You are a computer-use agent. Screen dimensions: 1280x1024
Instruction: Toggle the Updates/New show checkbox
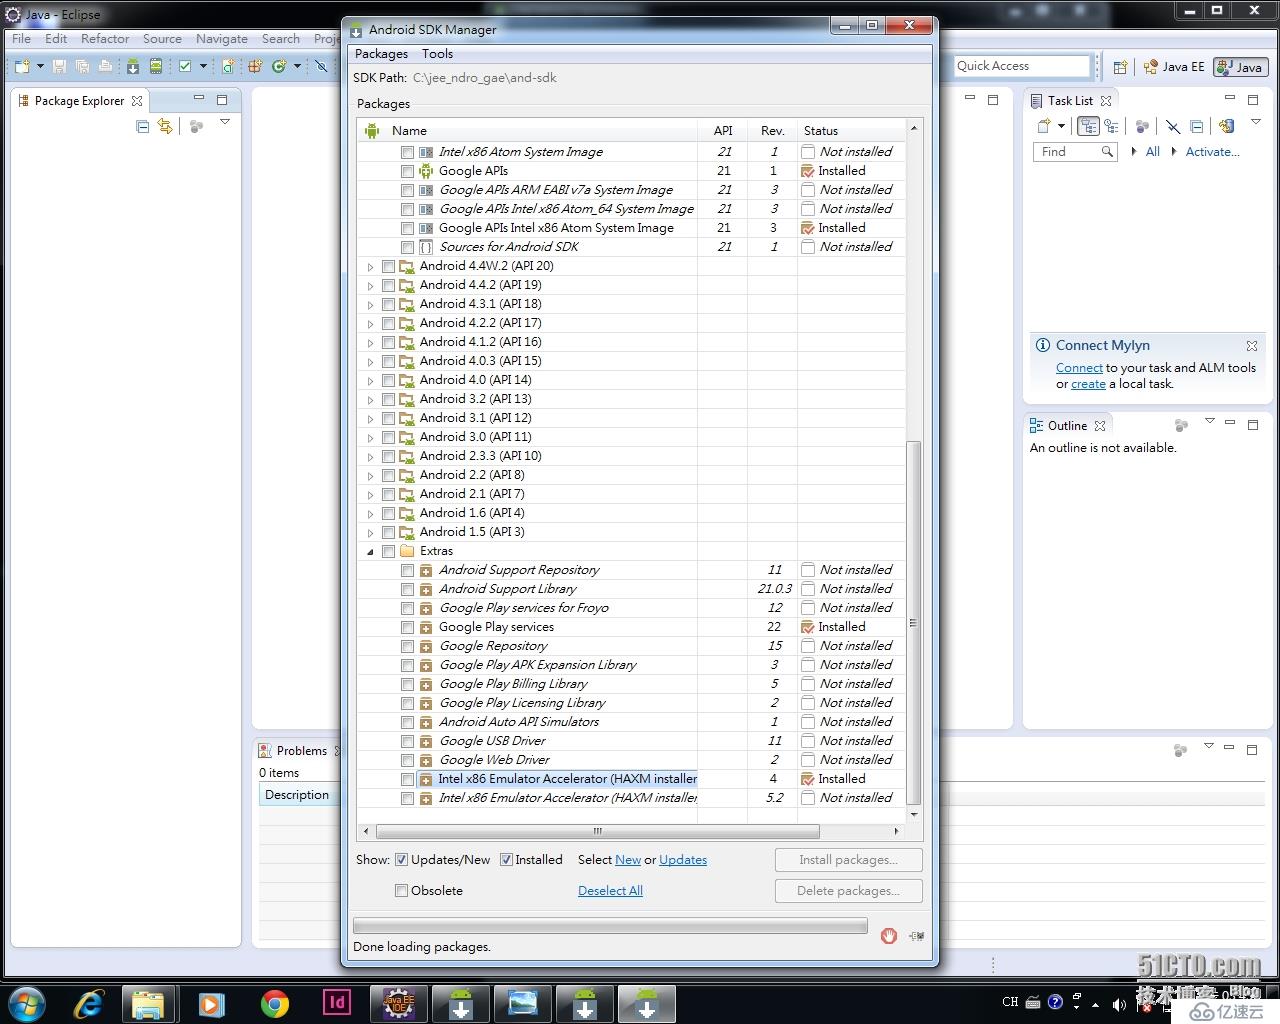[401, 859]
